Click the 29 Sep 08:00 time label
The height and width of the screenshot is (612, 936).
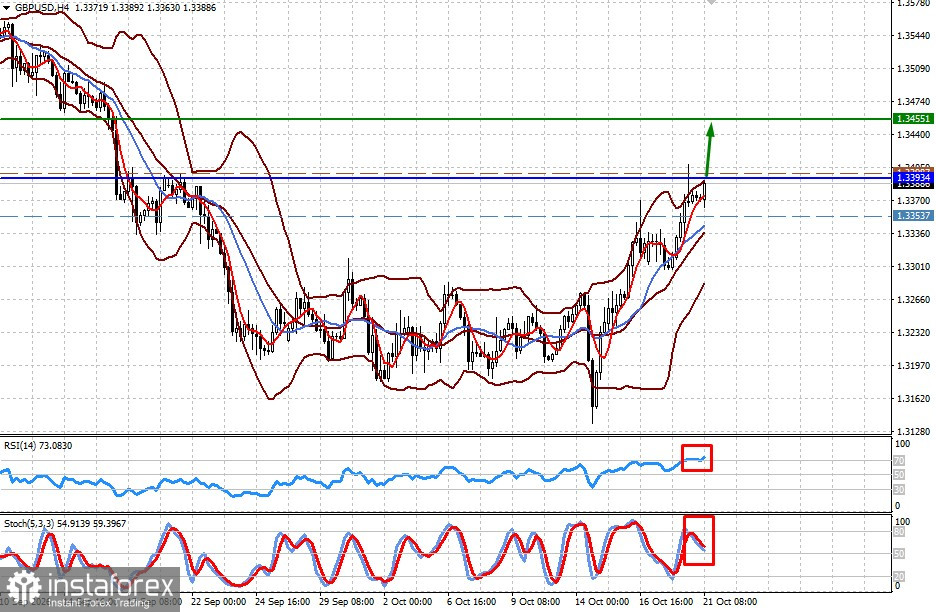point(346,601)
